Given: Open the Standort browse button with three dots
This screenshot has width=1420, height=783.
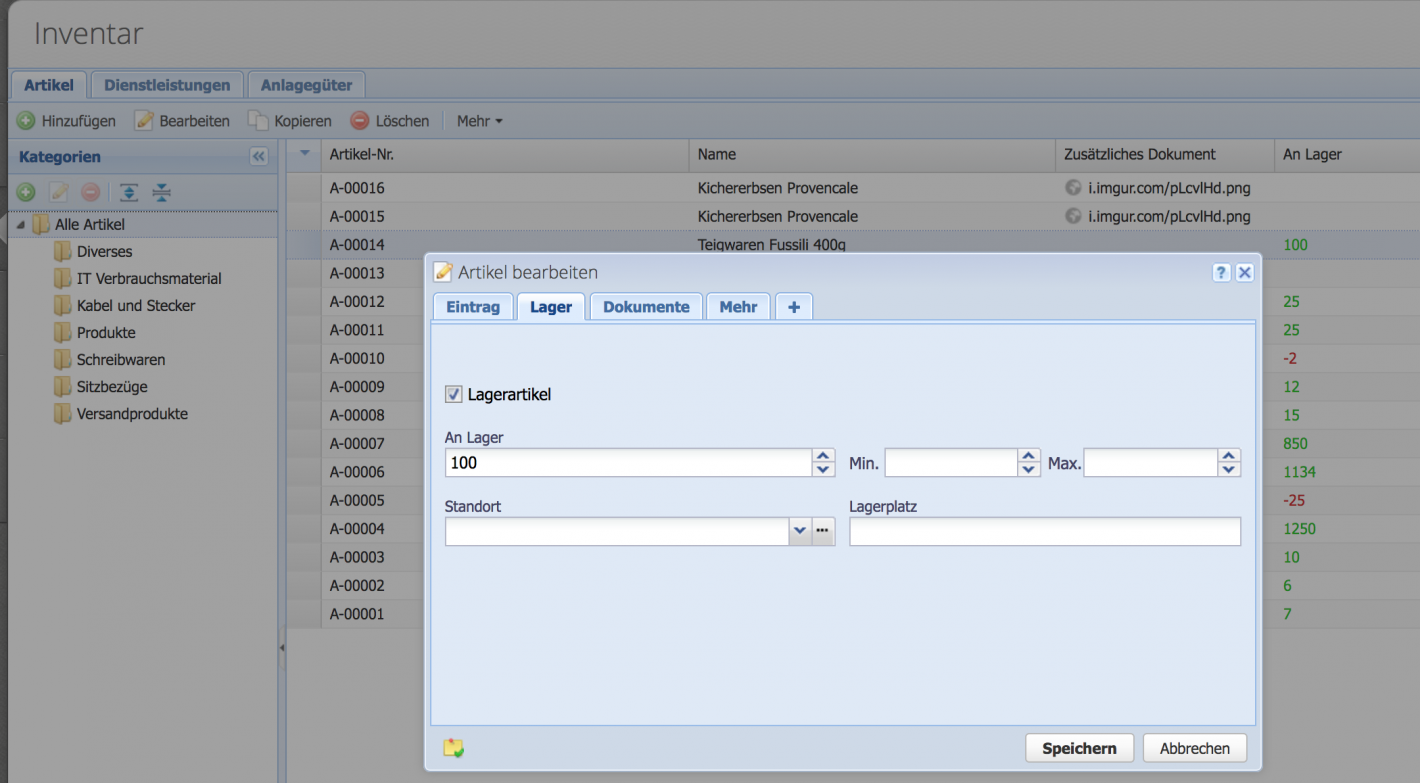Looking at the screenshot, I should click(x=822, y=531).
